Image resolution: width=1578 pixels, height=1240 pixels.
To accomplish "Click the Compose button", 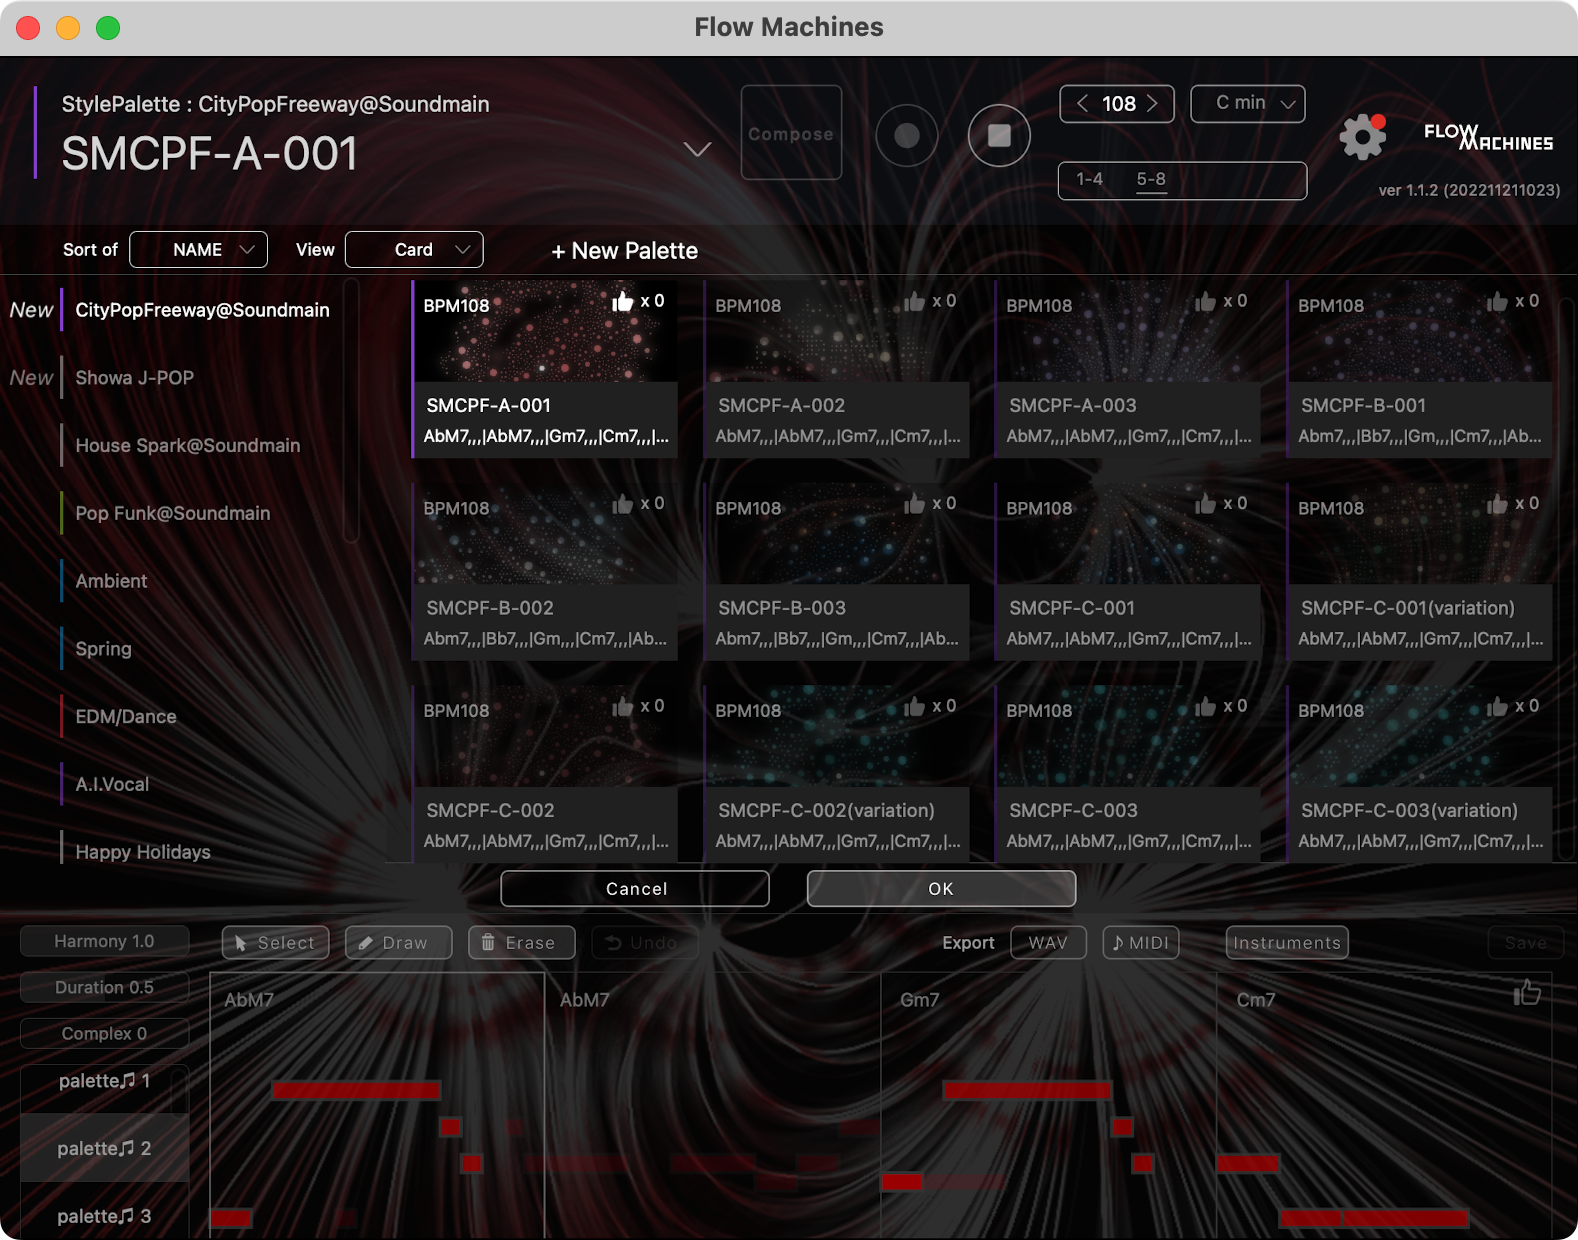I will tap(791, 133).
